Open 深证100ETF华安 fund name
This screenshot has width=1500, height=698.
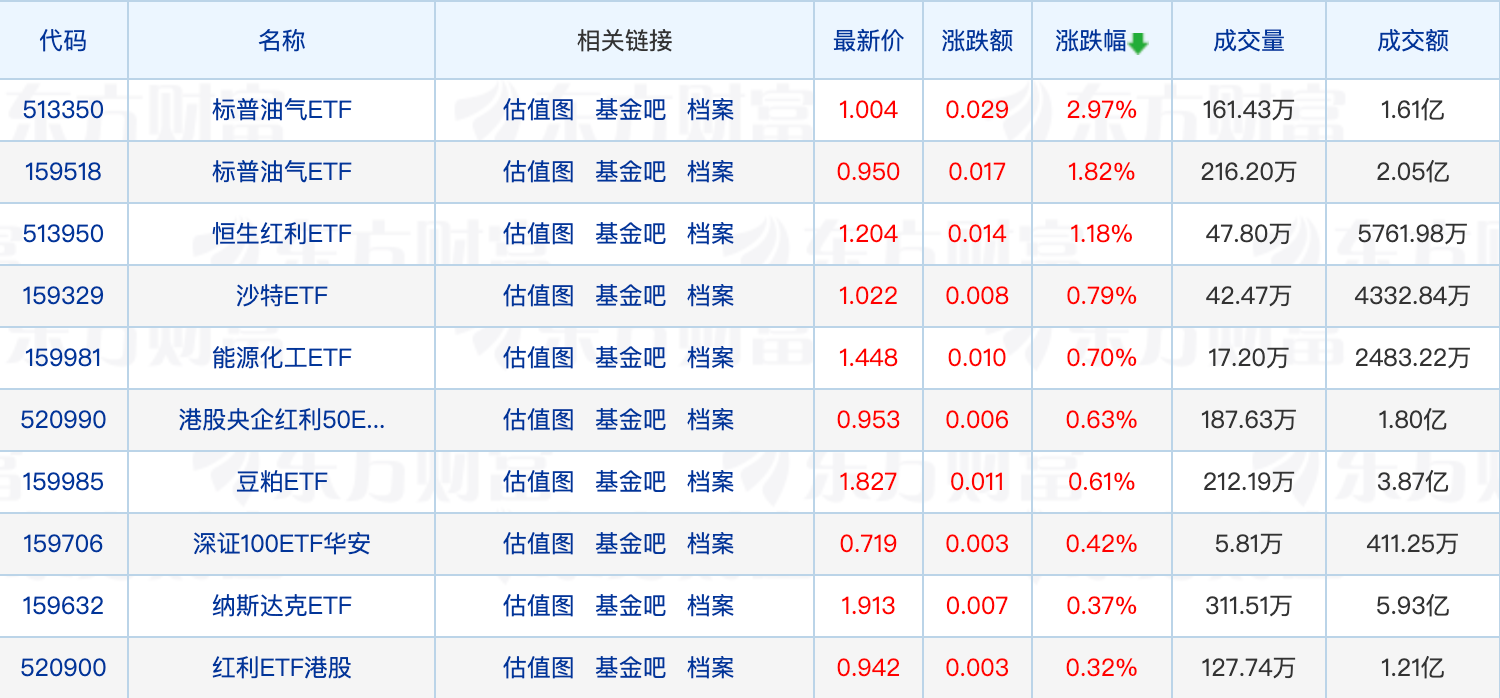pyautogui.click(x=282, y=544)
